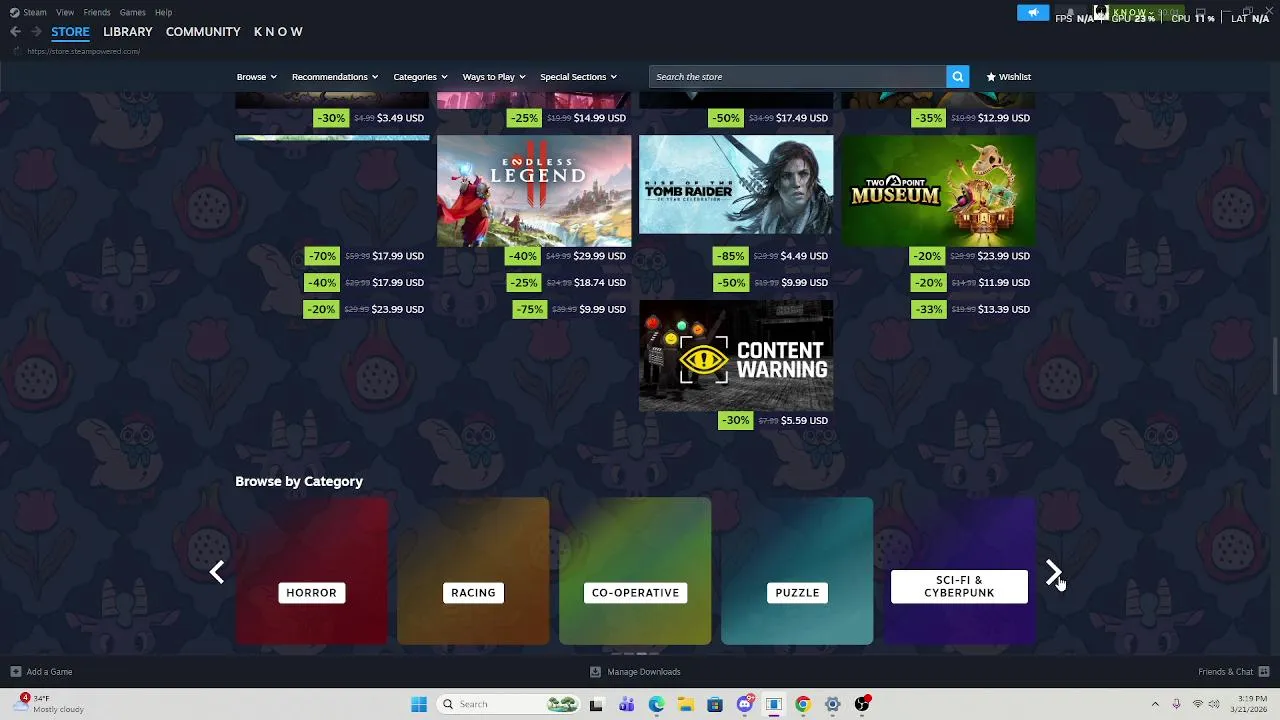Click the forward navigation arrow
The height and width of the screenshot is (720, 1280).
tap(36, 32)
